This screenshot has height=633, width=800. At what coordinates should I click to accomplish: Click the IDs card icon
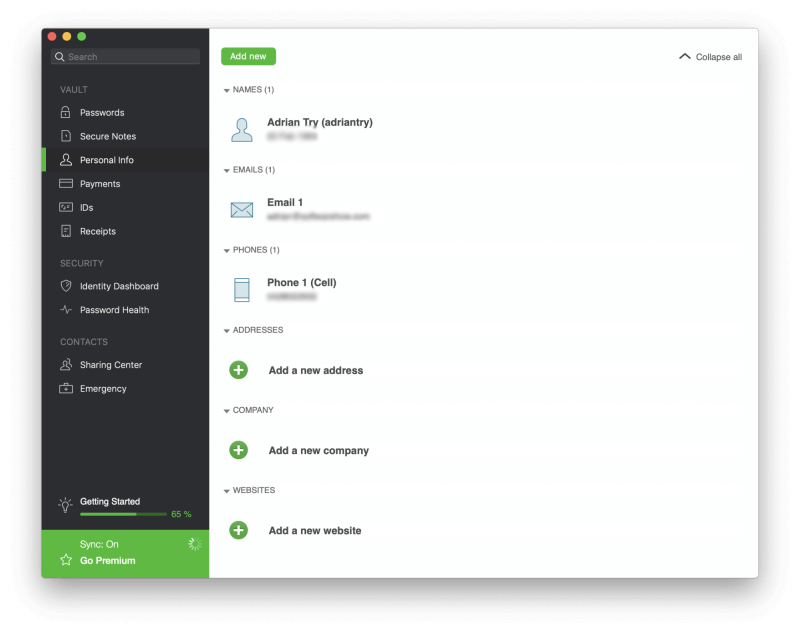point(65,207)
